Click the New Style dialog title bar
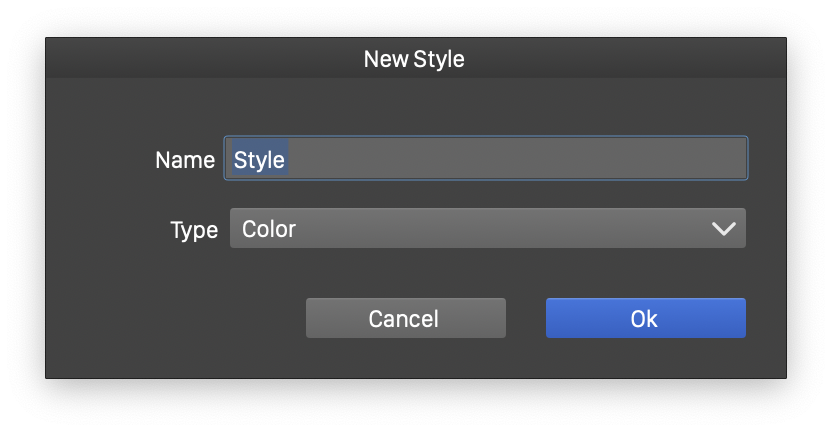 coord(415,59)
